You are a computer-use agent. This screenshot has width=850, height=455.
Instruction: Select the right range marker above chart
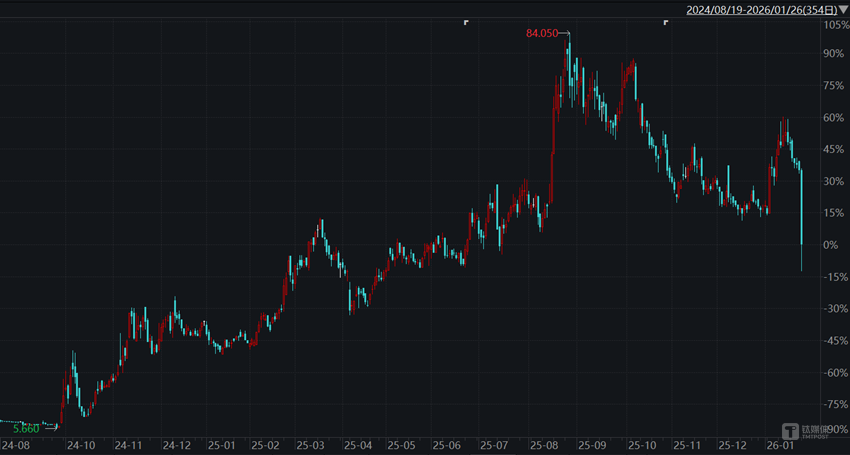point(666,22)
